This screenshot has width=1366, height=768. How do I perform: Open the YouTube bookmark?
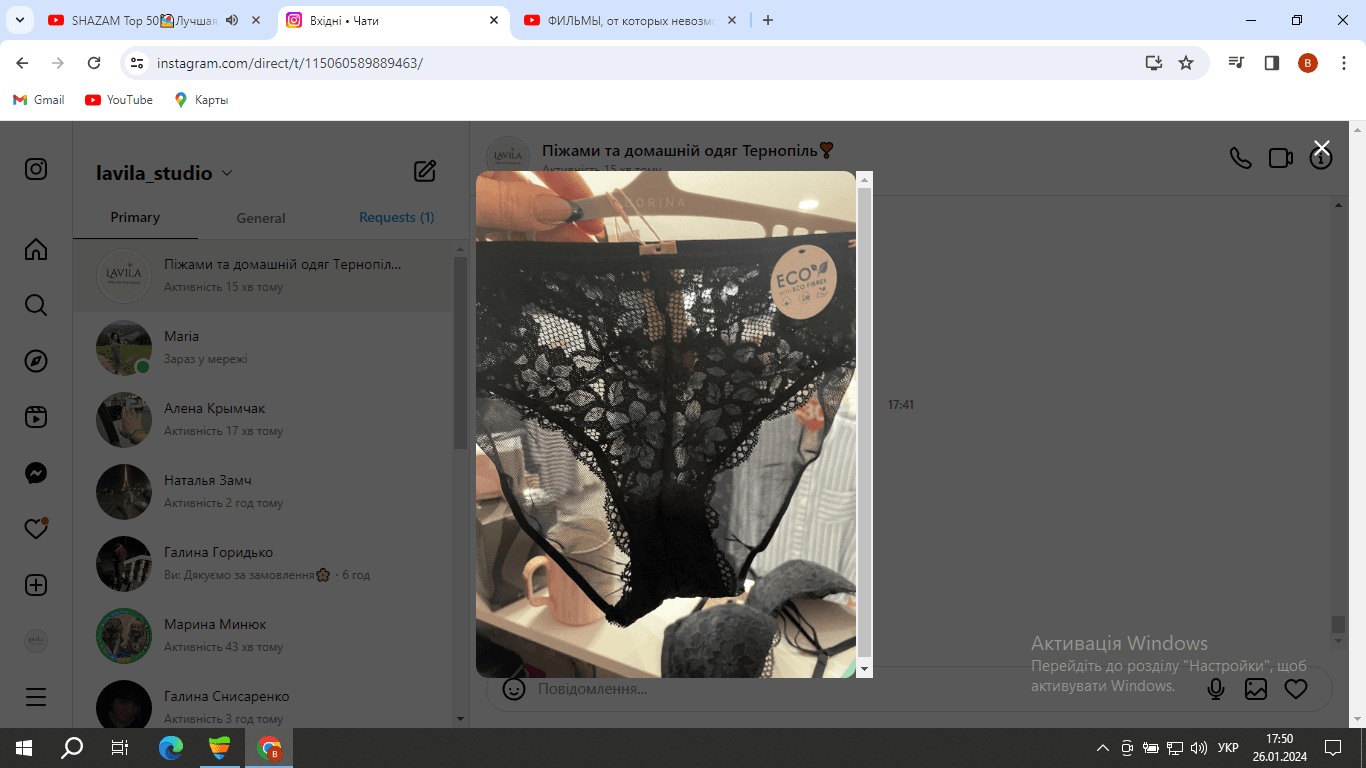point(119,100)
